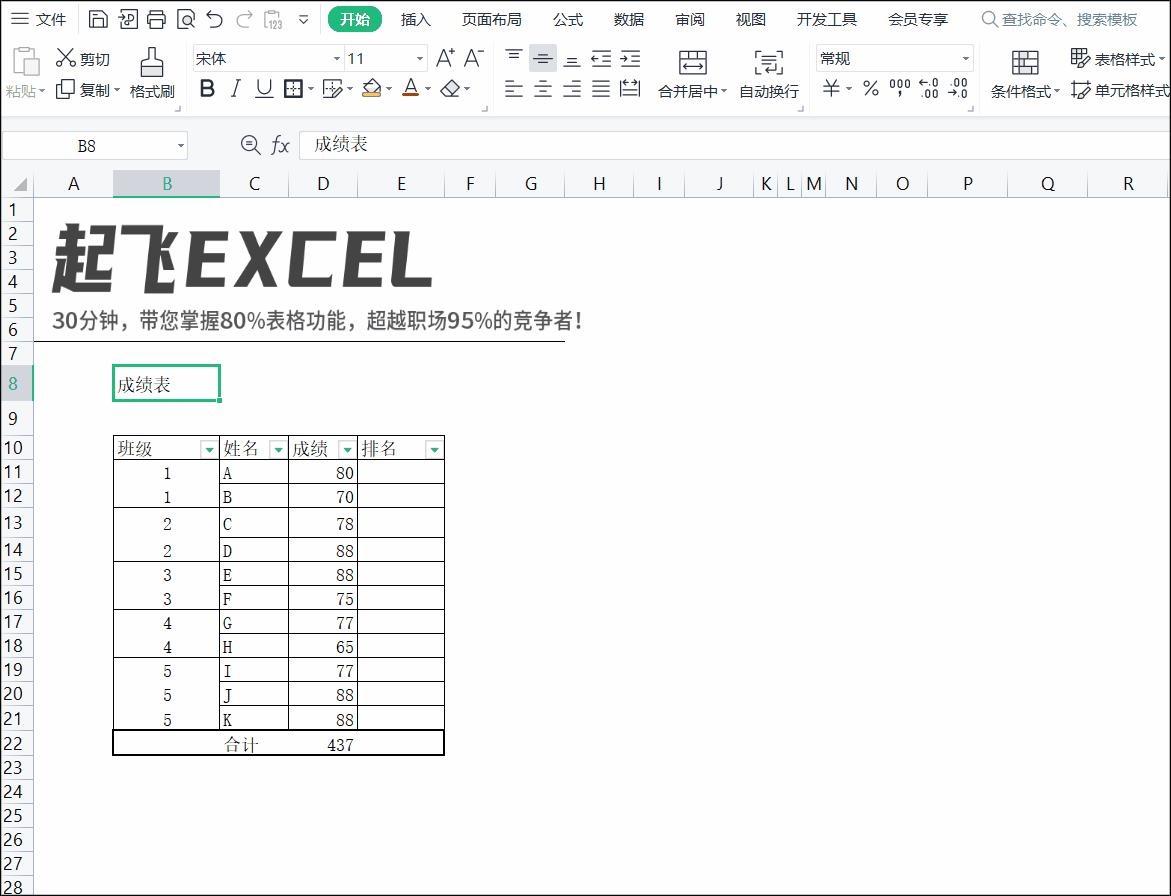Switch to the 开始 tab

pos(355,19)
